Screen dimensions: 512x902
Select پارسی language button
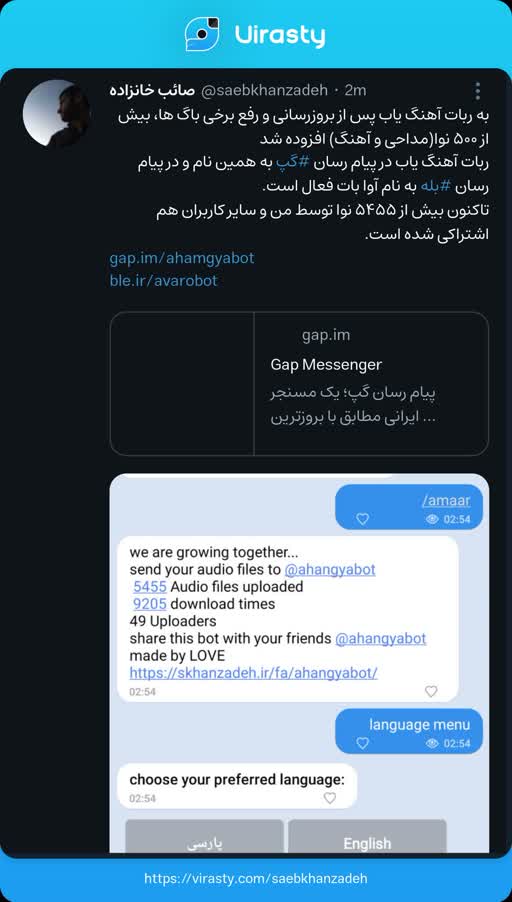pyautogui.click(x=204, y=836)
